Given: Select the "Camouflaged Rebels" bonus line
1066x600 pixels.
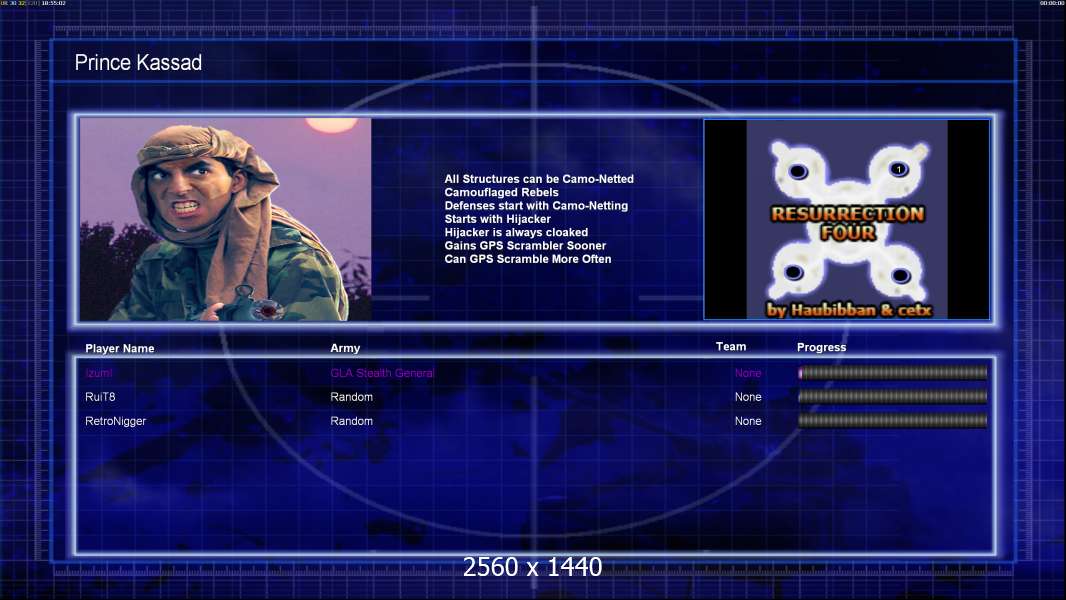Looking at the screenshot, I should click(502, 192).
